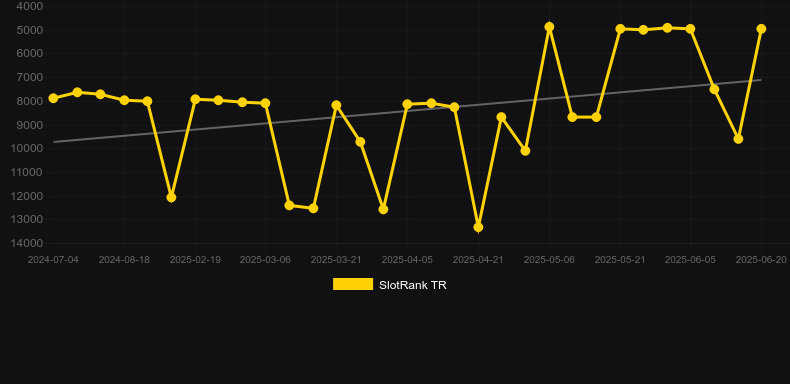The height and width of the screenshot is (384, 790).
Task: Click the 2025-05-06 date label
Action: (x=549, y=260)
